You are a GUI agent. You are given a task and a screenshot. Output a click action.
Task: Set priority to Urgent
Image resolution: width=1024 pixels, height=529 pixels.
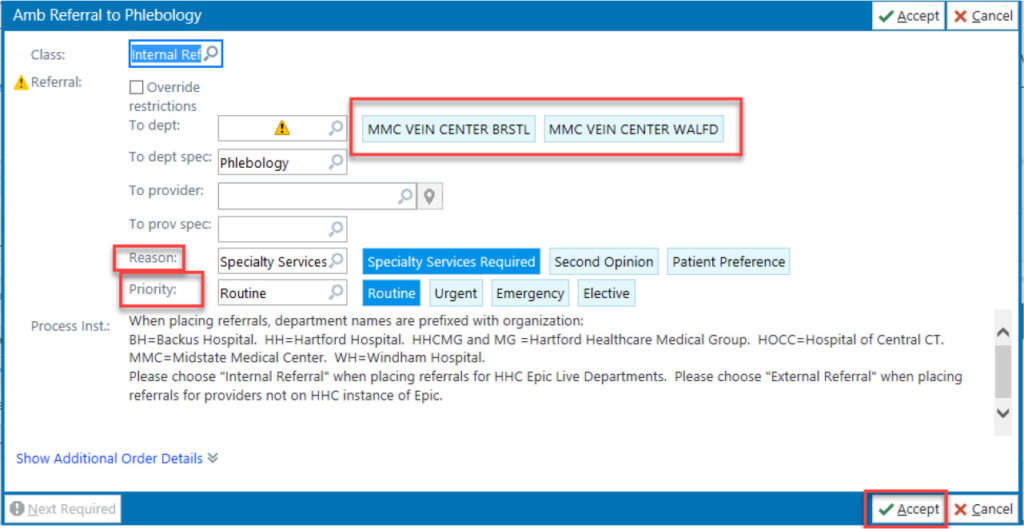click(456, 293)
